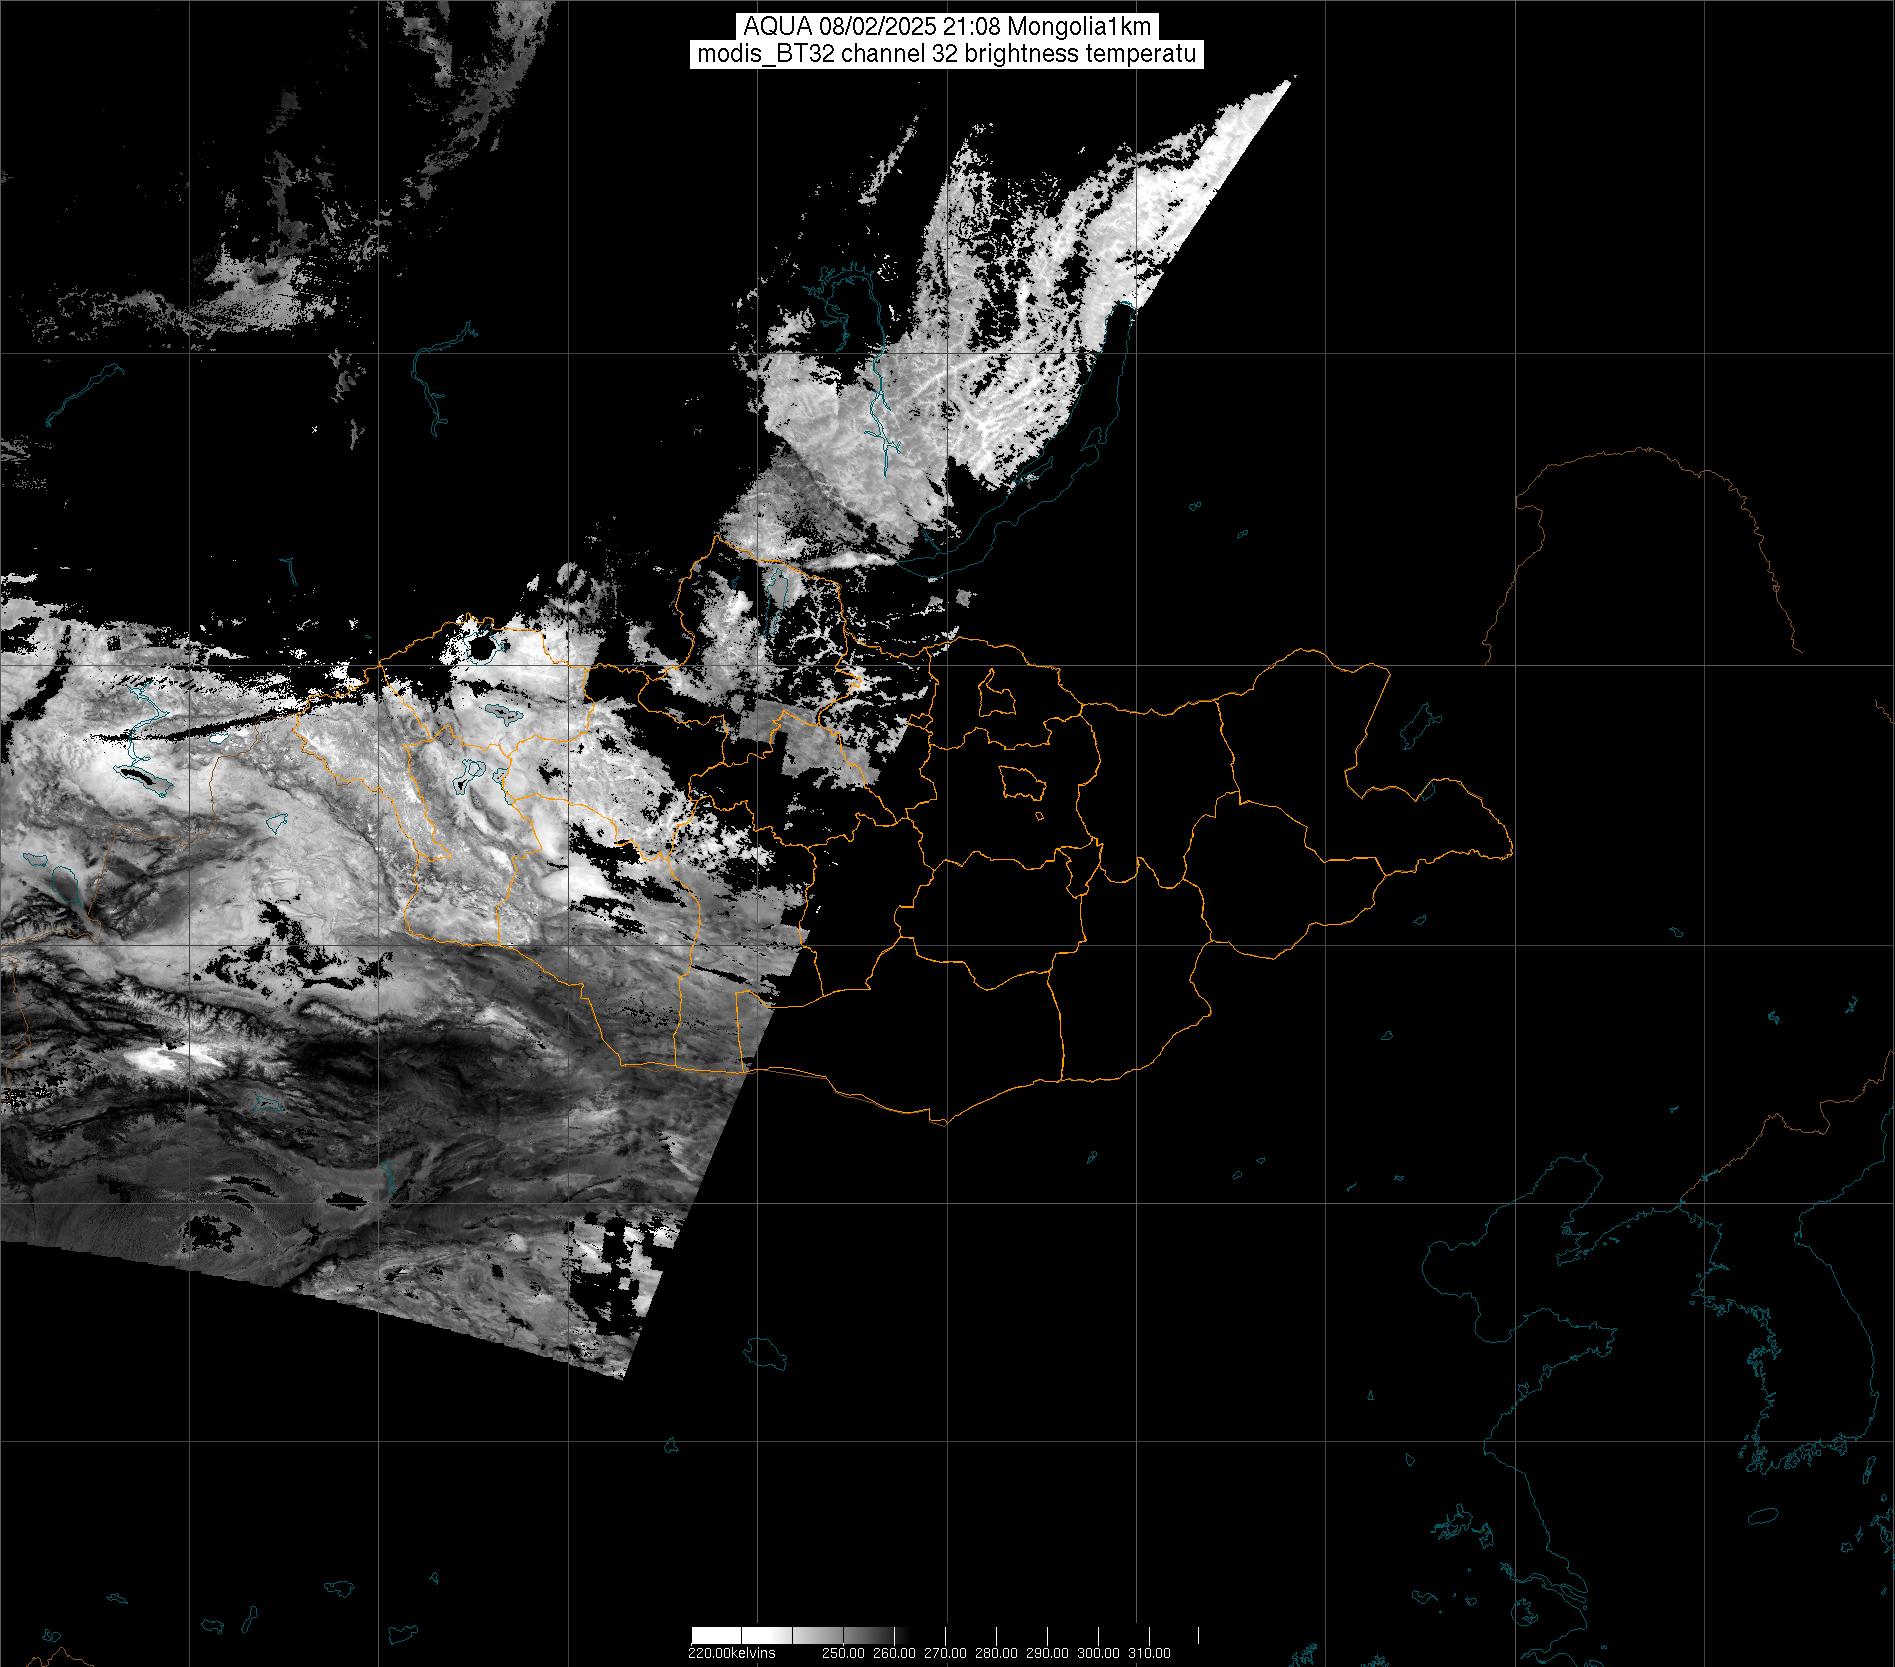Click the "260.00" scale label
The image size is (1895, 1667).
[x=894, y=1653]
